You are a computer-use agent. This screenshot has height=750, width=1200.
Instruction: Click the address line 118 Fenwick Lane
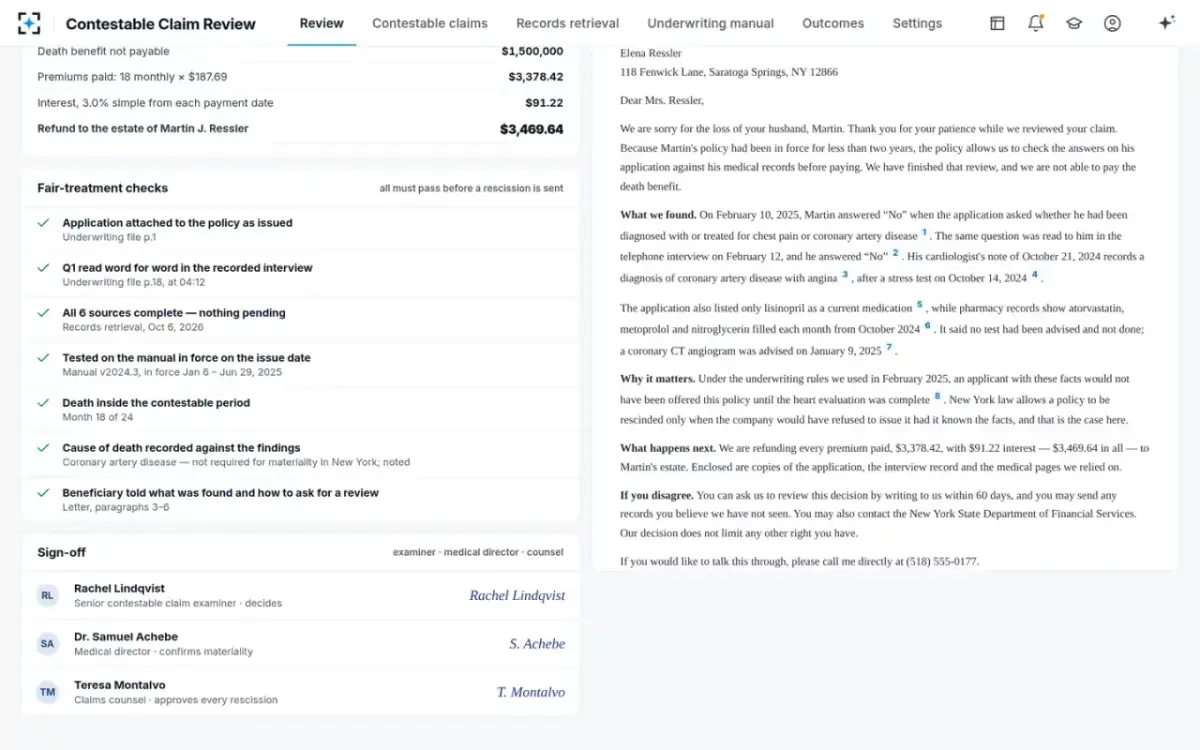coord(729,72)
